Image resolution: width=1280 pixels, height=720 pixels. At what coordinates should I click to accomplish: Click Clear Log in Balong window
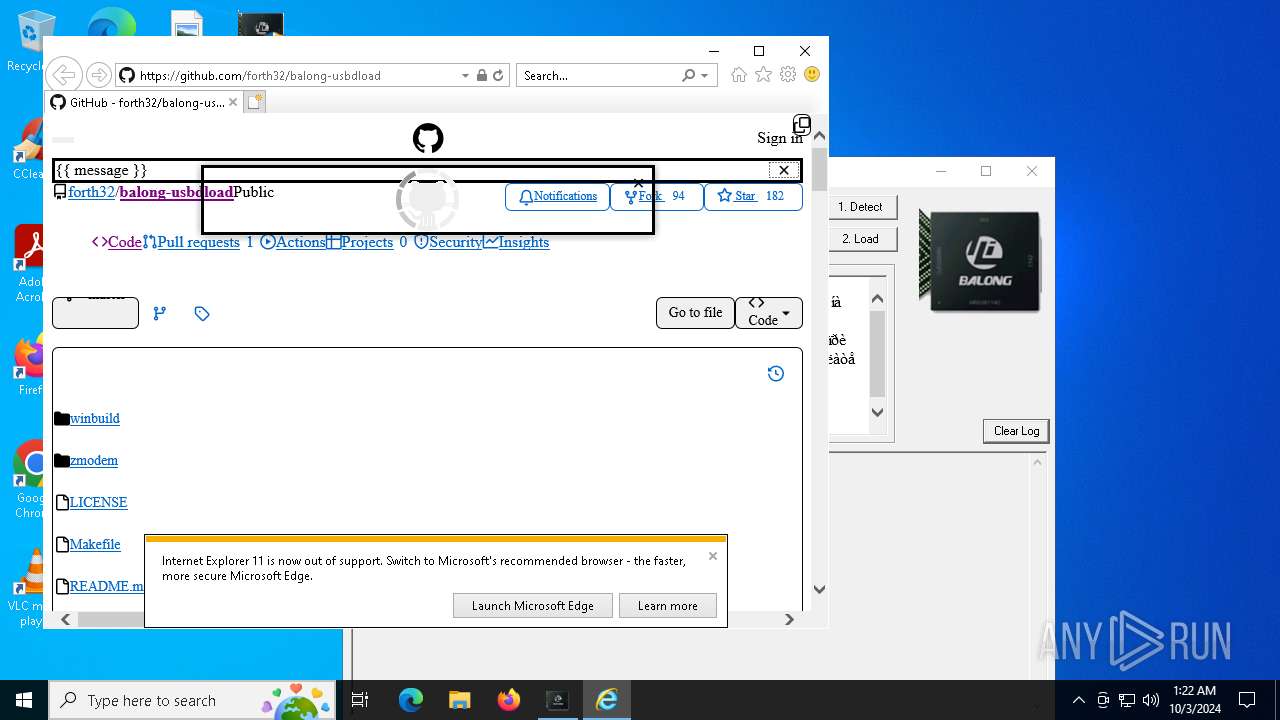tap(1016, 431)
